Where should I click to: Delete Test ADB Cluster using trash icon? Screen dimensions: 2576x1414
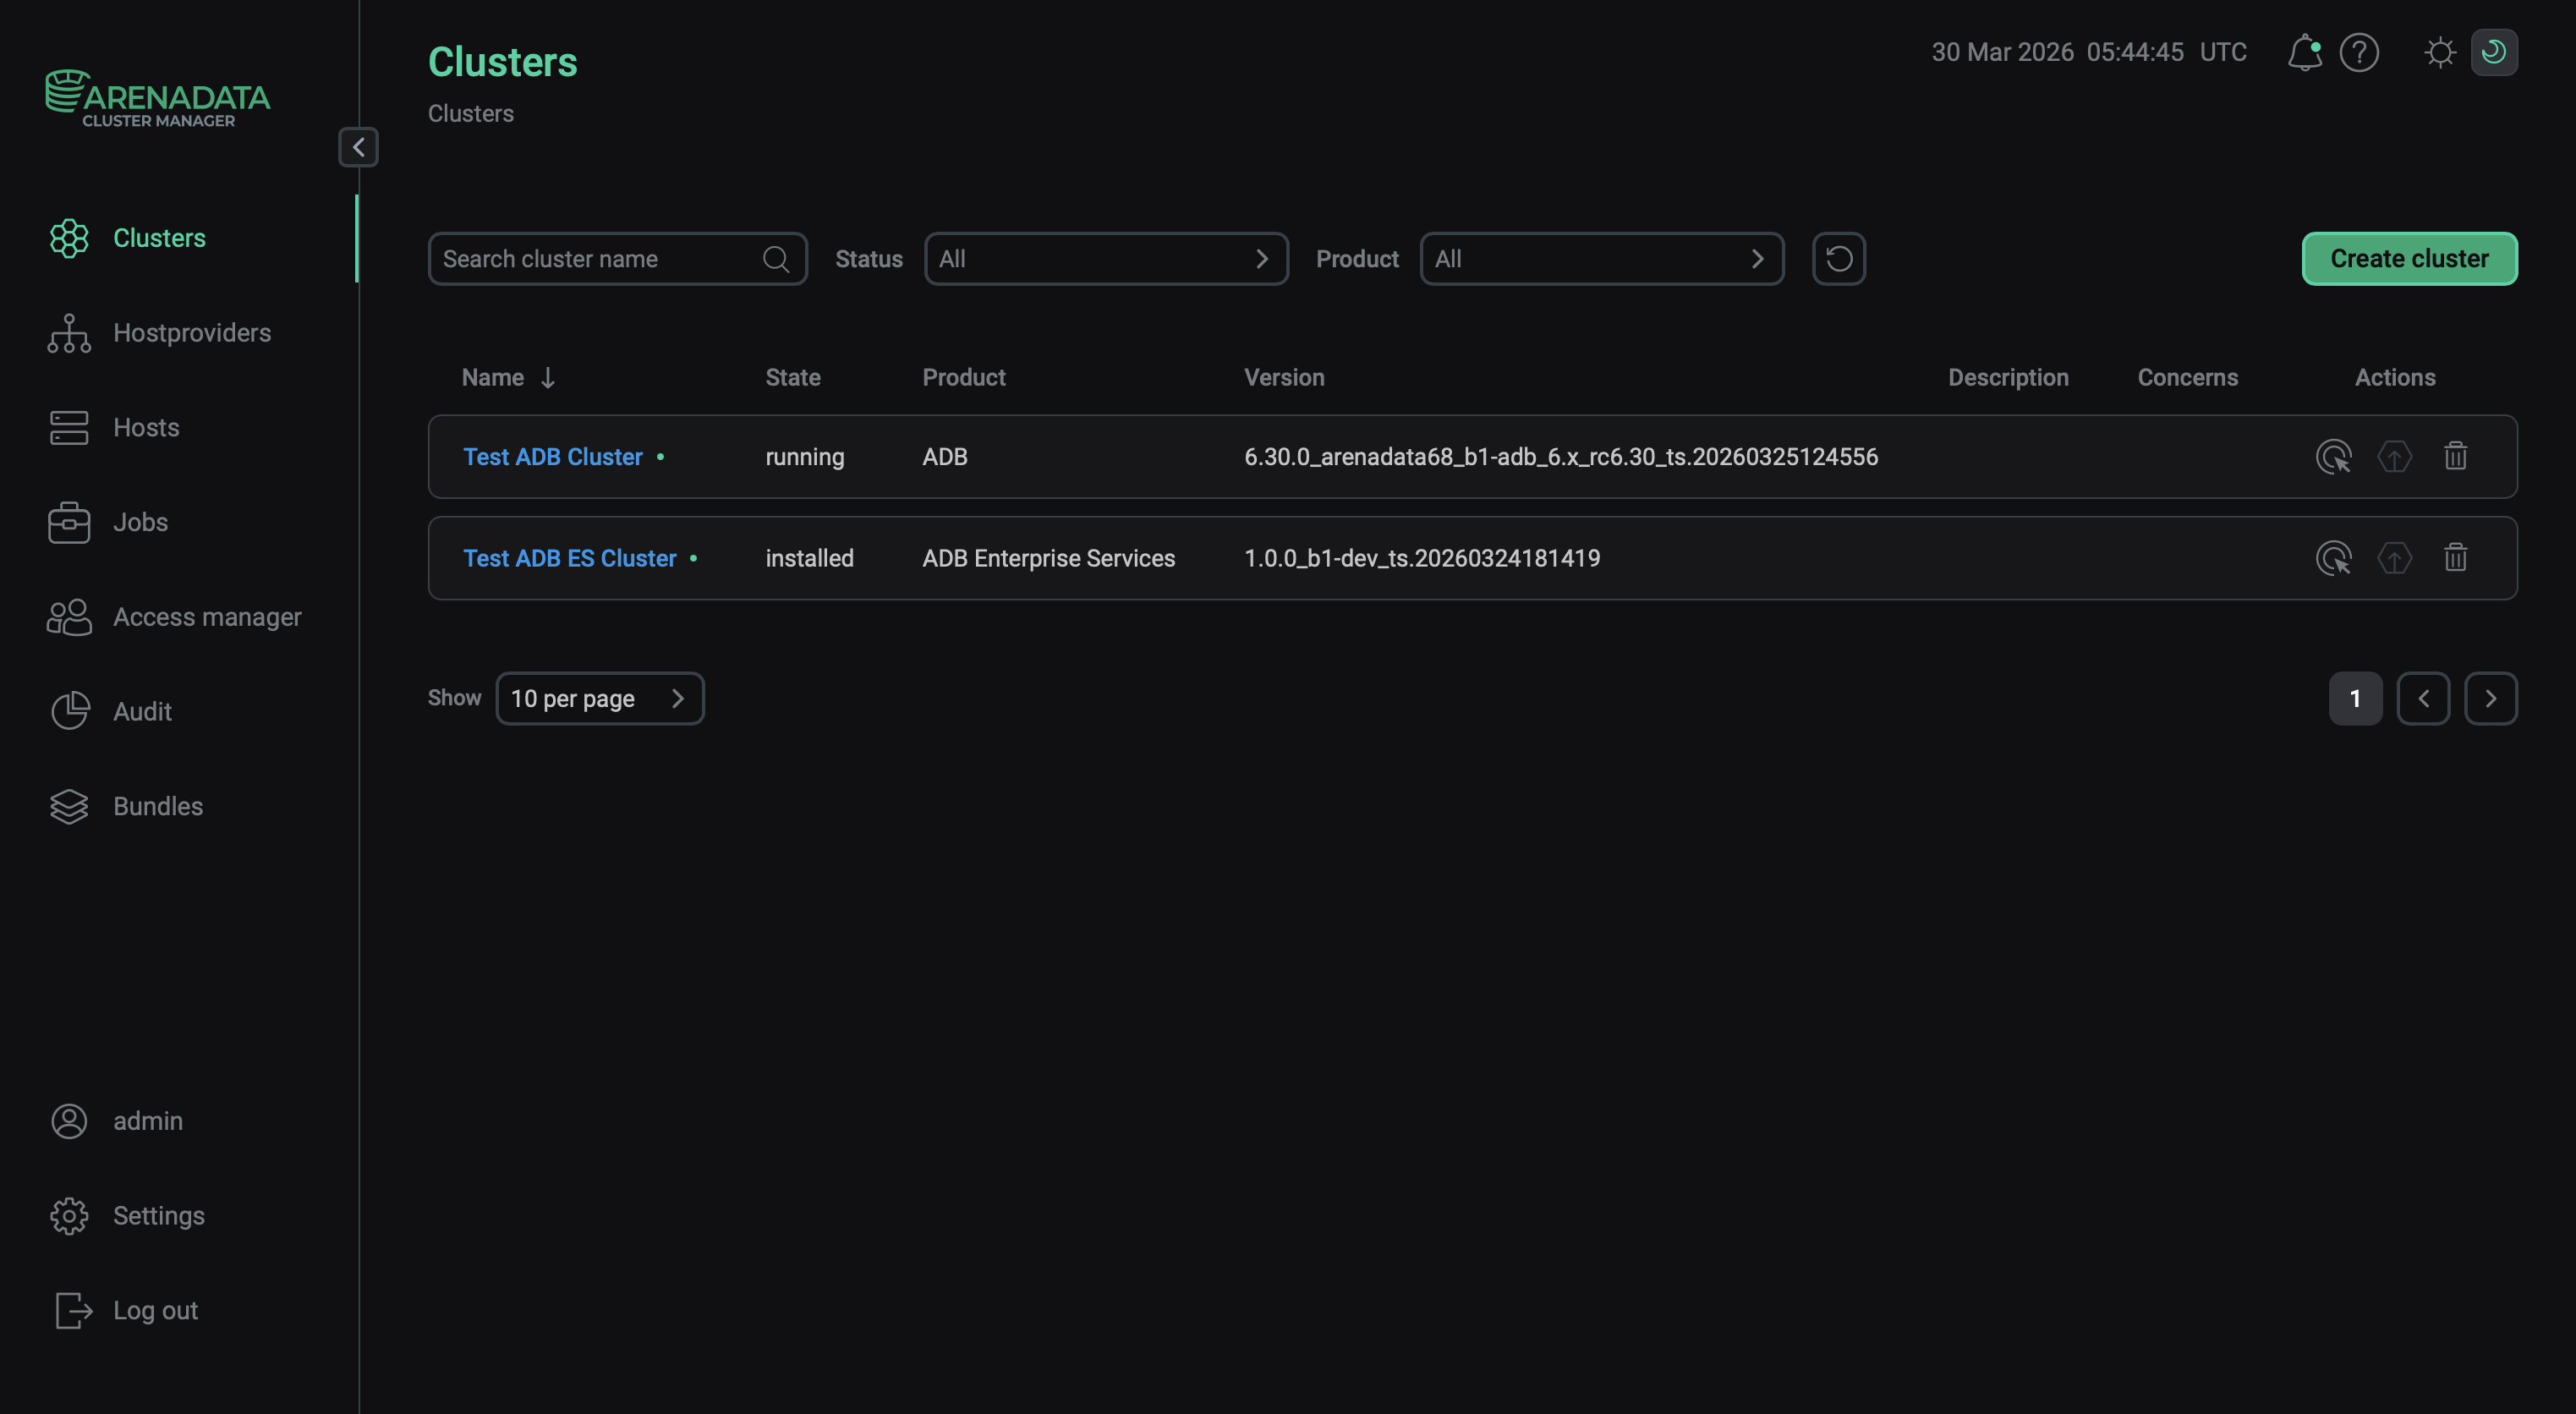[2456, 456]
